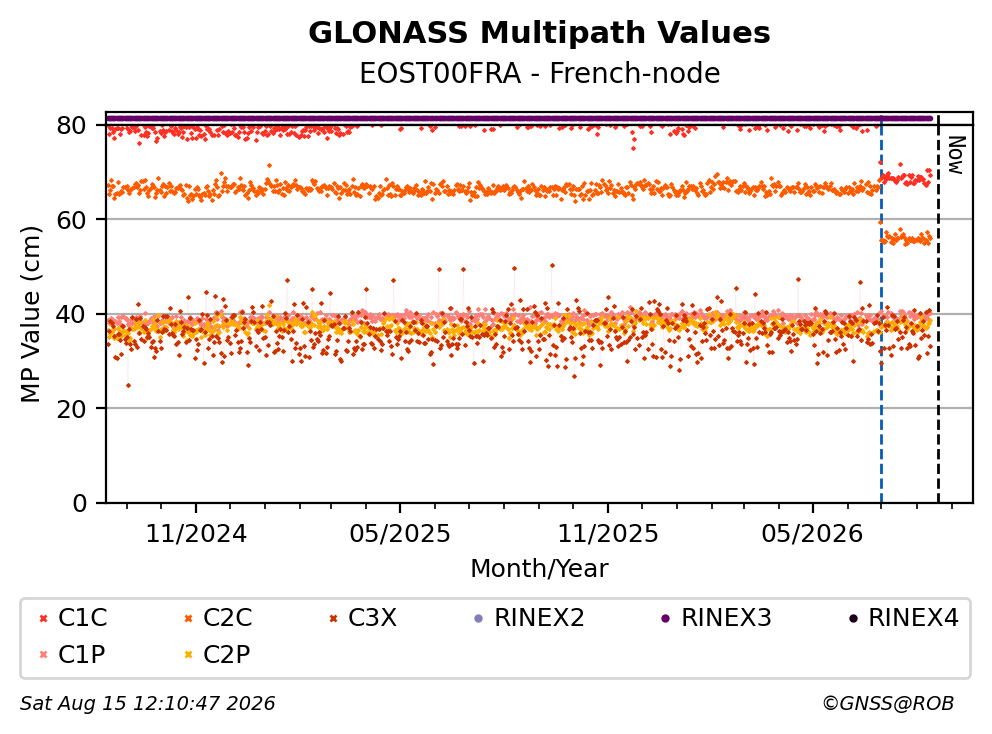
Task: Click the blue dashed vertical line
Action: pos(881,310)
